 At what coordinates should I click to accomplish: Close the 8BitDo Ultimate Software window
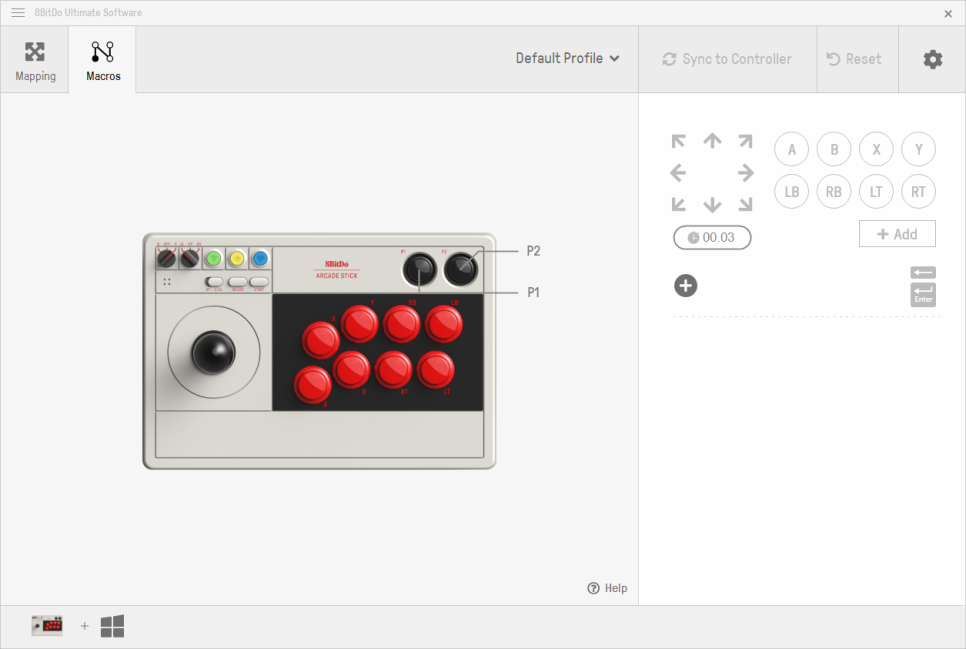point(948,14)
